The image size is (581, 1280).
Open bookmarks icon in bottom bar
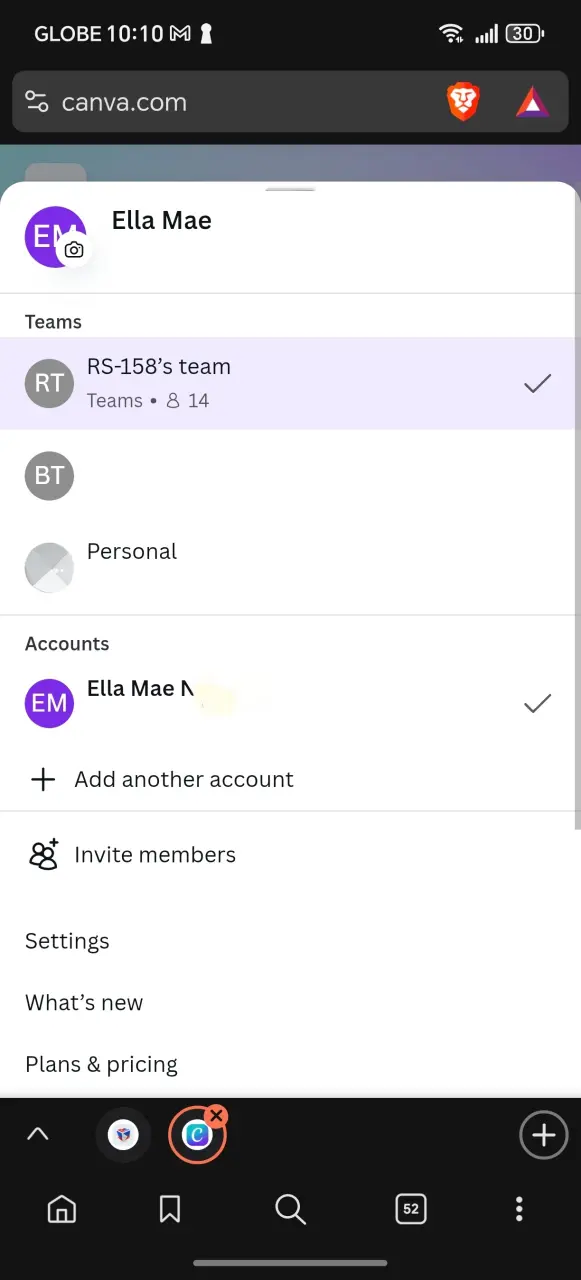(x=170, y=1209)
